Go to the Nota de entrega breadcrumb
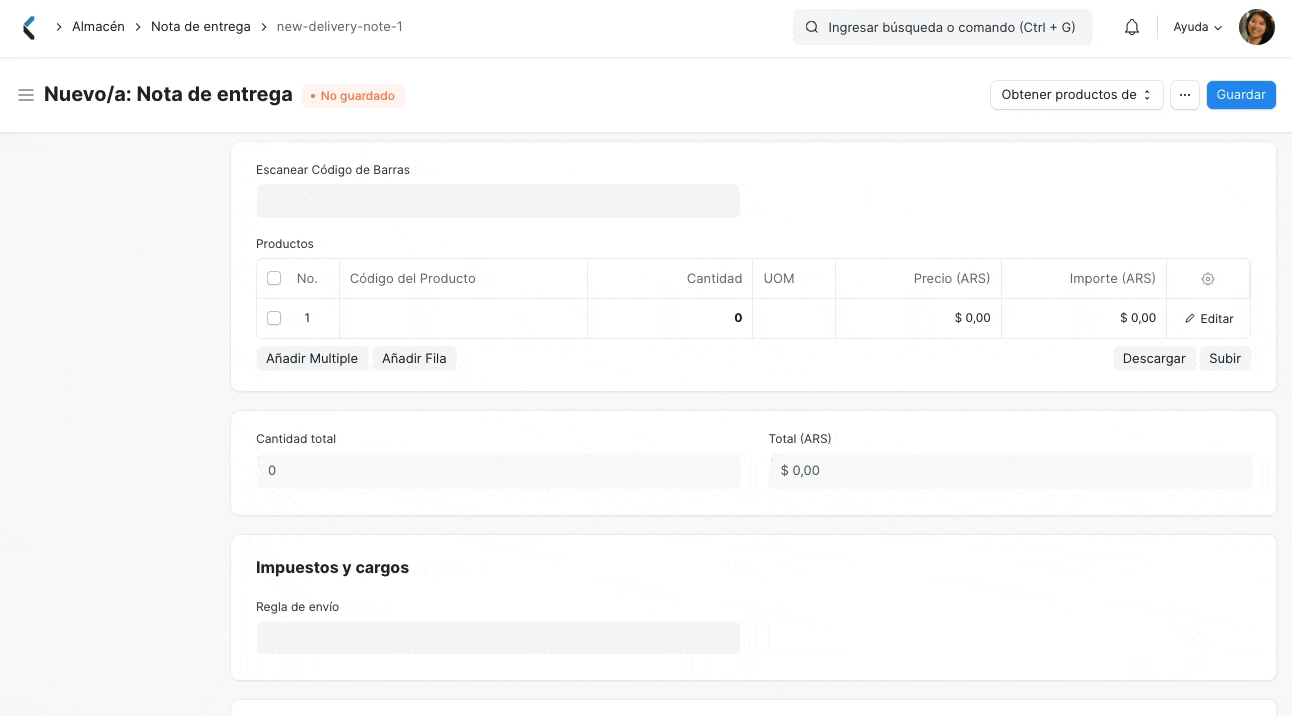The width and height of the screenshot is (1292, 716). coord(201,27)
